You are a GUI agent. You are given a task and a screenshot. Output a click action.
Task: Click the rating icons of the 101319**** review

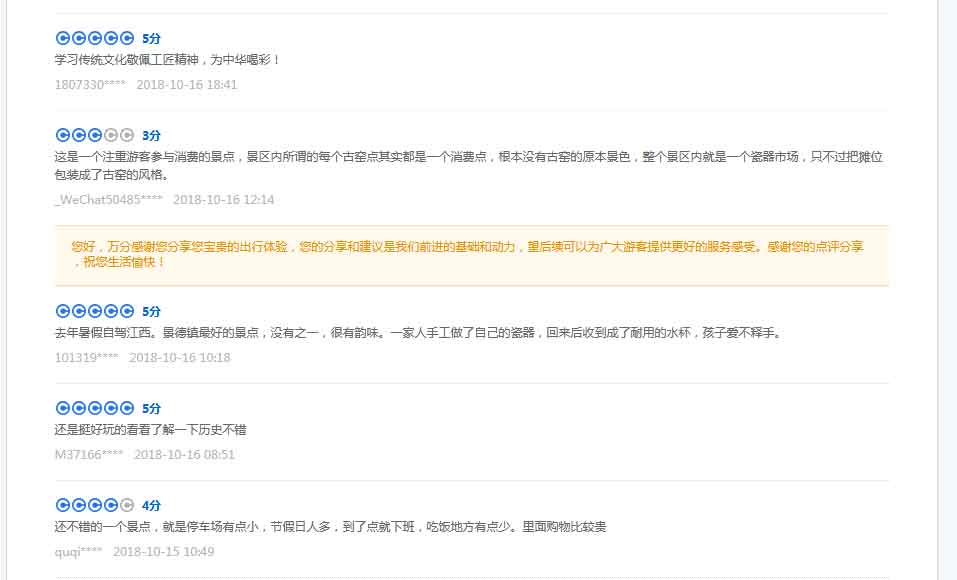[95, 311]
